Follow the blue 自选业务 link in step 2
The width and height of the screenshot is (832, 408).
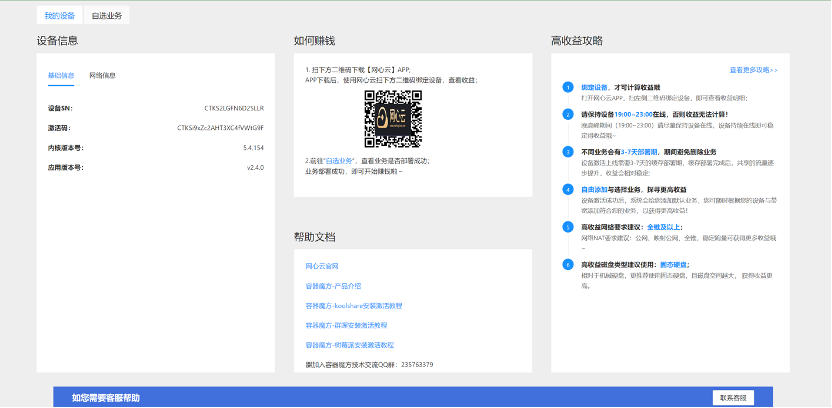click(340, 161)
